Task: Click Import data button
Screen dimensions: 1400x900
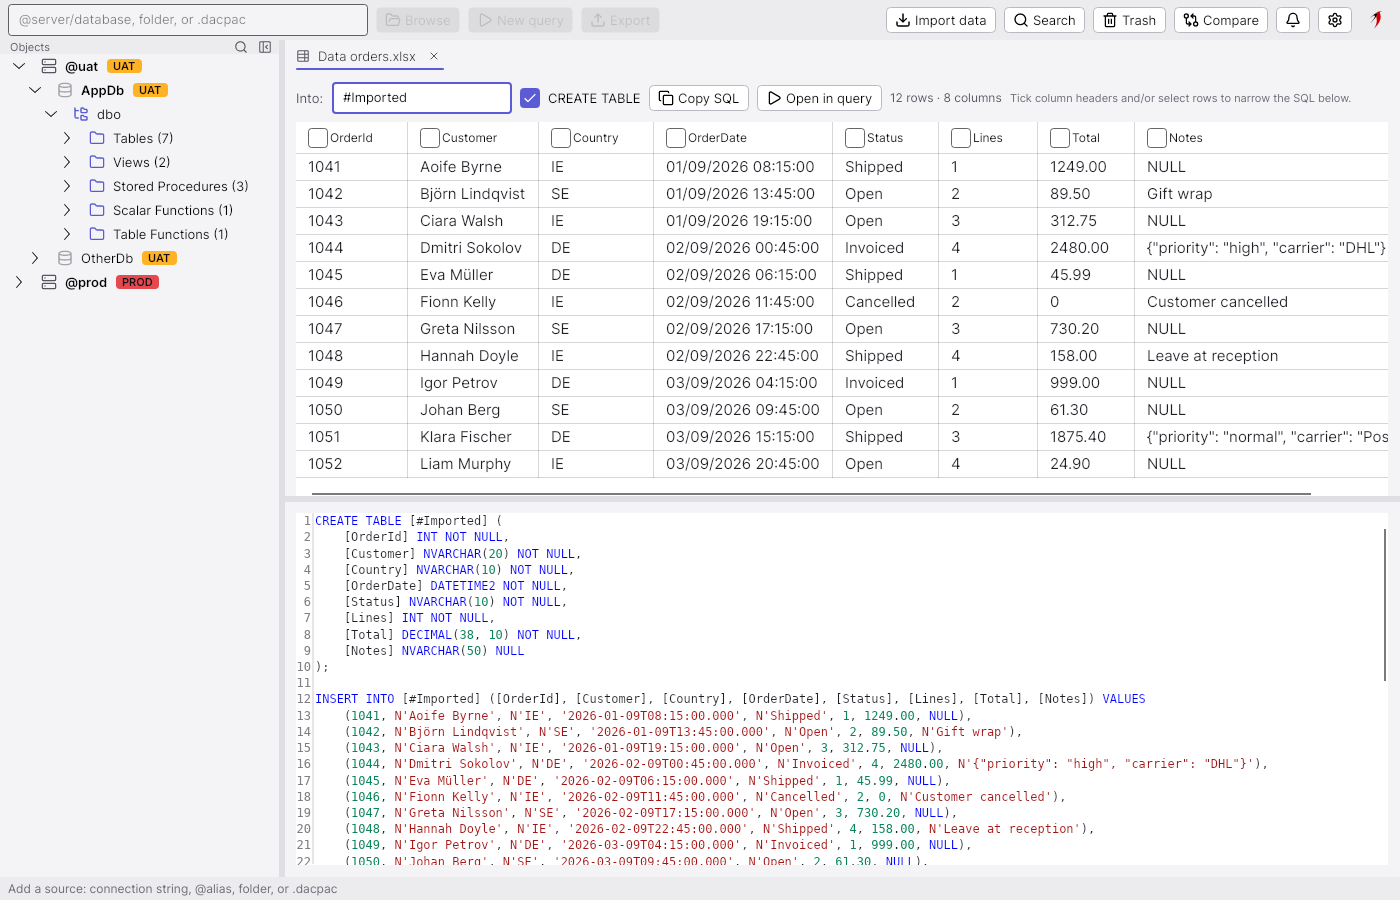Action: point(941,20)
